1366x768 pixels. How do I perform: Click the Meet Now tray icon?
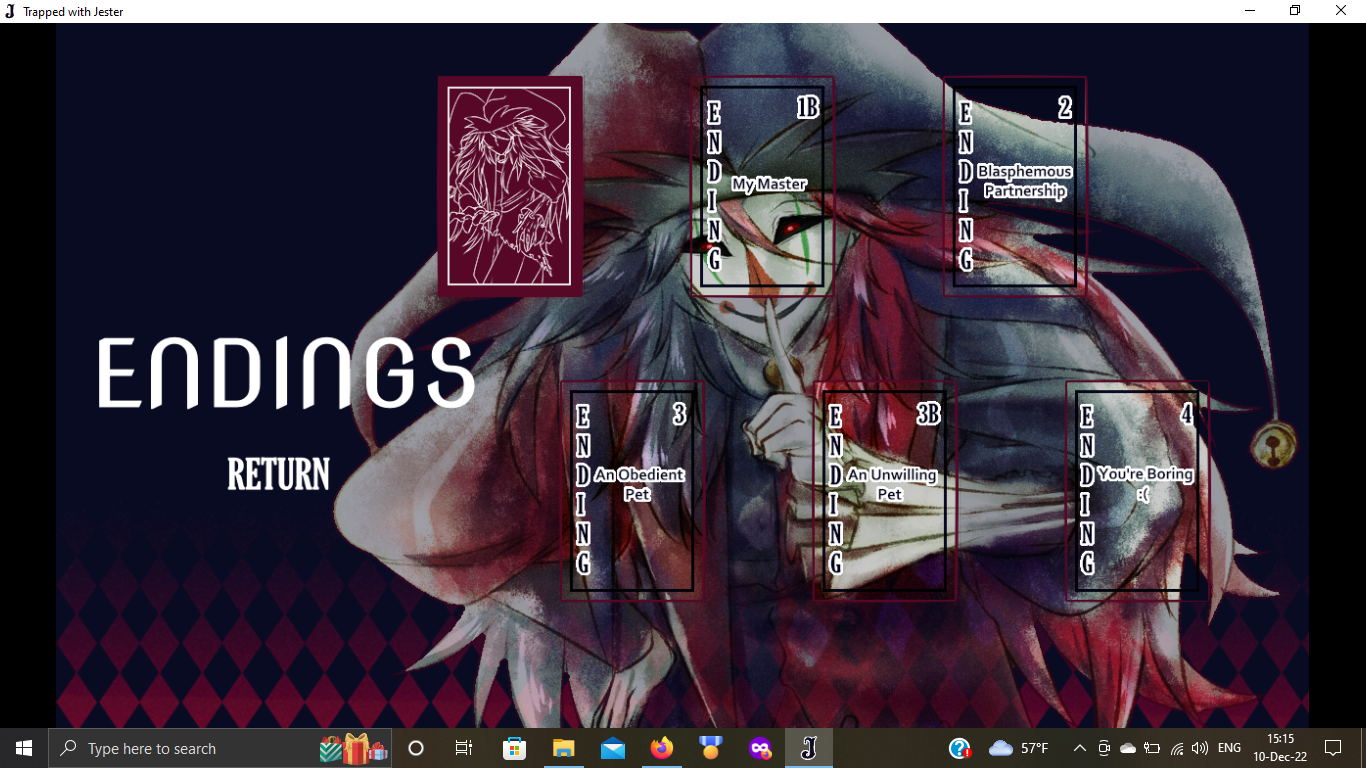[x=1104, y=748]
